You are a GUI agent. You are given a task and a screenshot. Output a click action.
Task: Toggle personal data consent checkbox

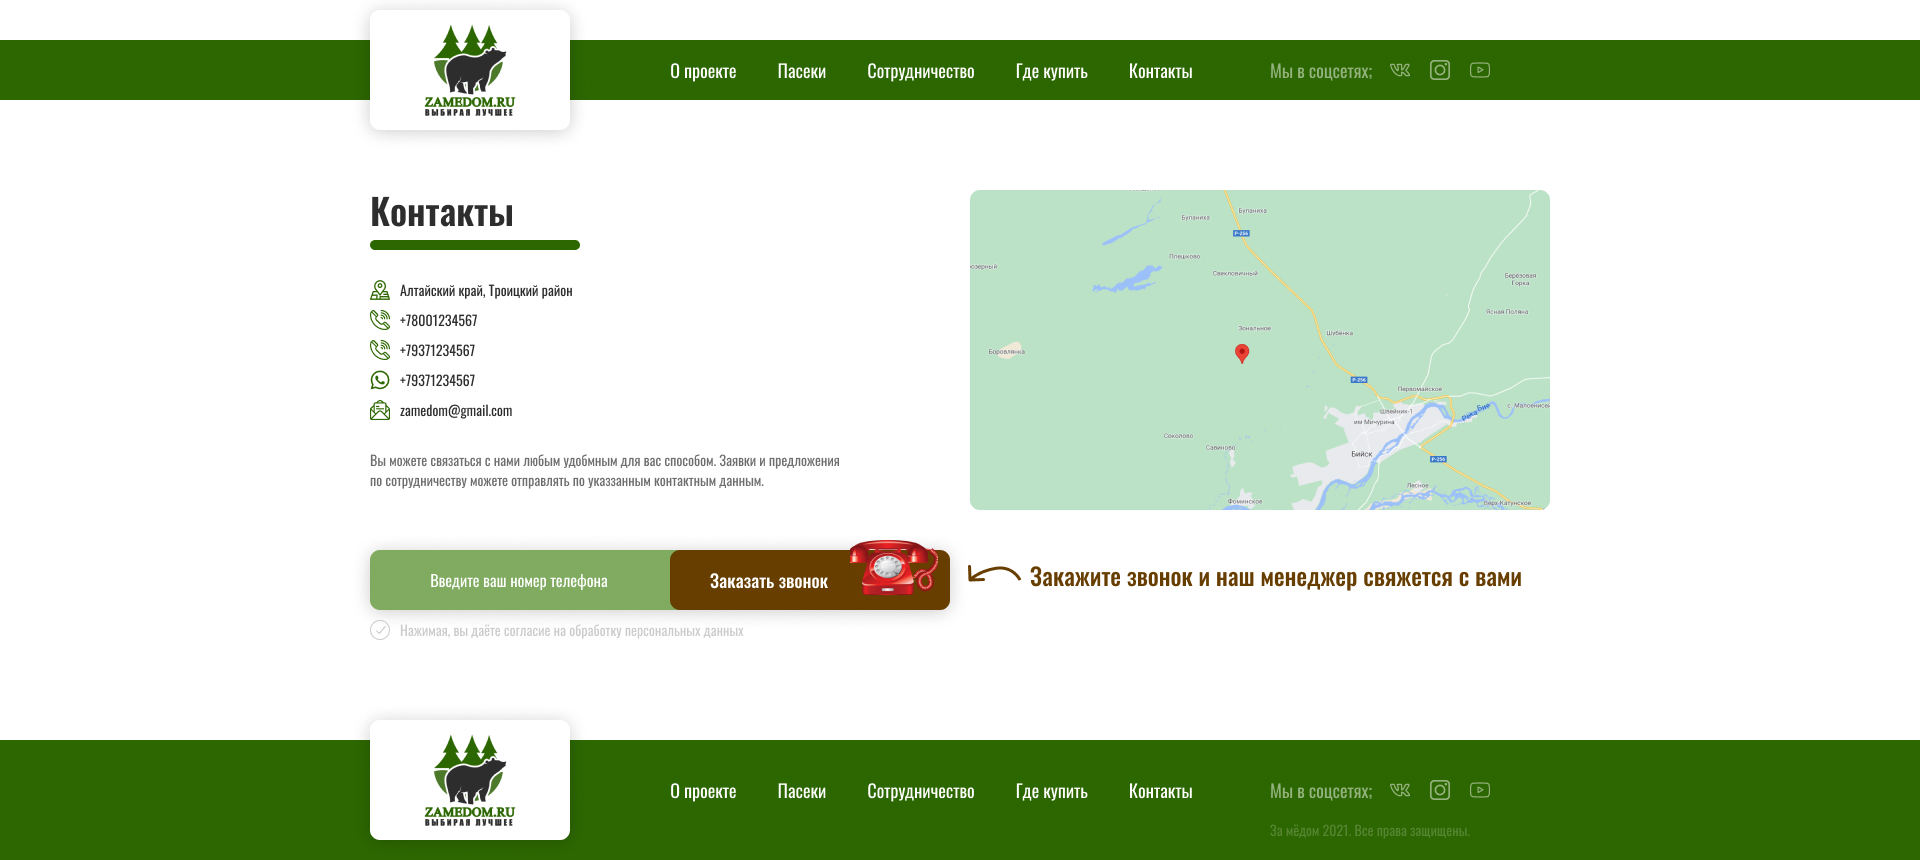click(380, 630)
